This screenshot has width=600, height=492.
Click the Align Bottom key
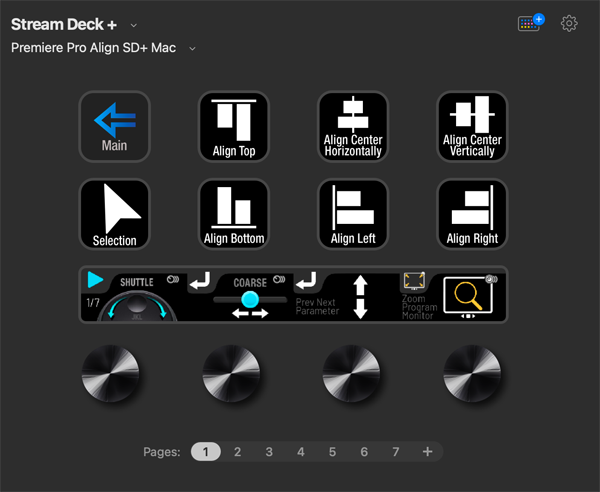[x=234, y=214]
